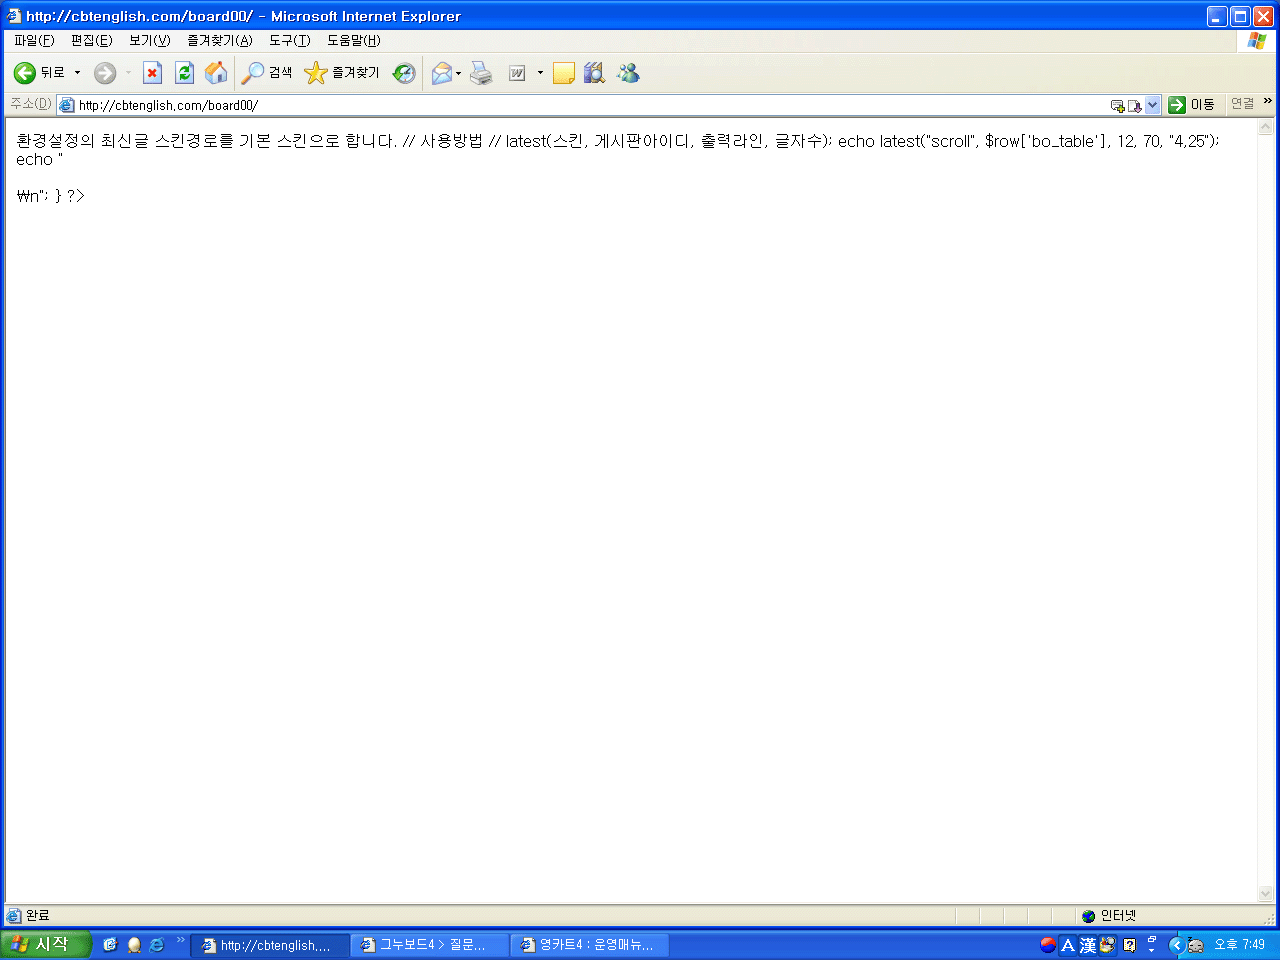
Task: Open the 편집(E) menu
Action: 92,41
